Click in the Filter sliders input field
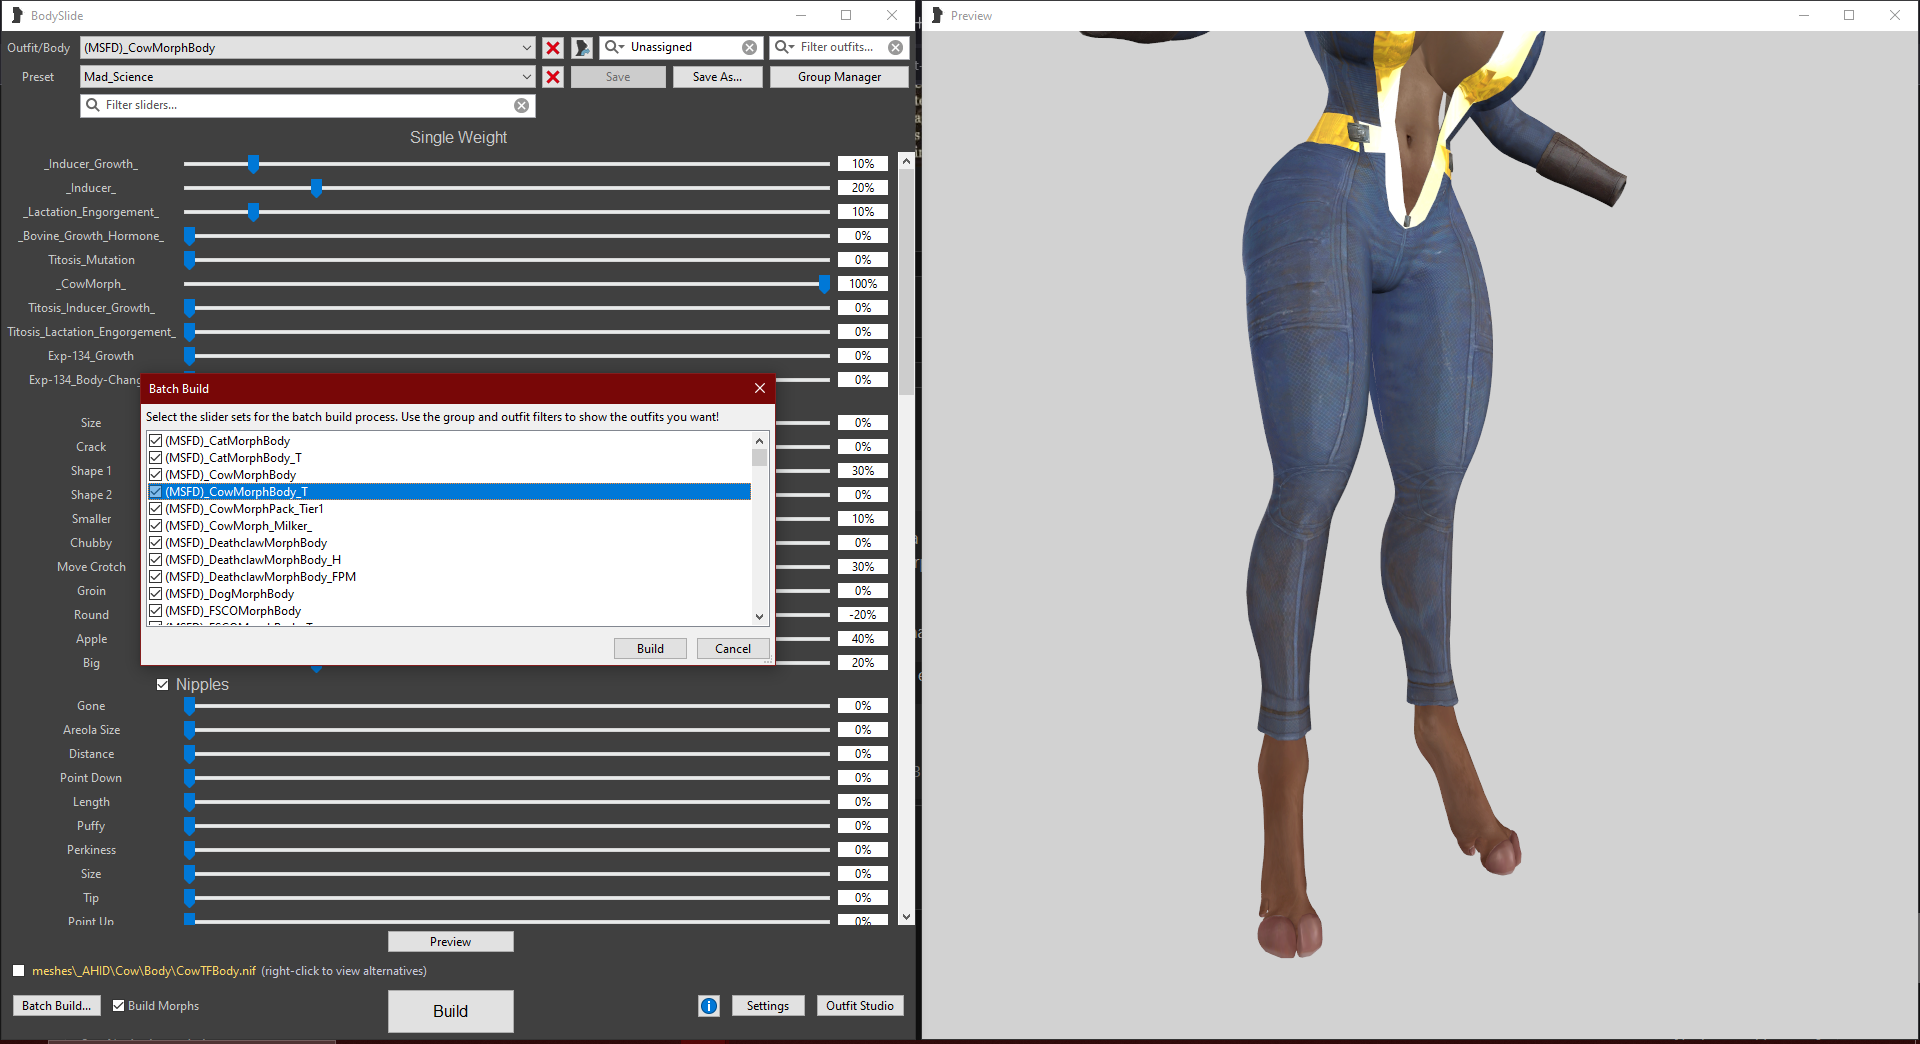The width and height of the screenshot is (1920, 1044). coord(307,105)
